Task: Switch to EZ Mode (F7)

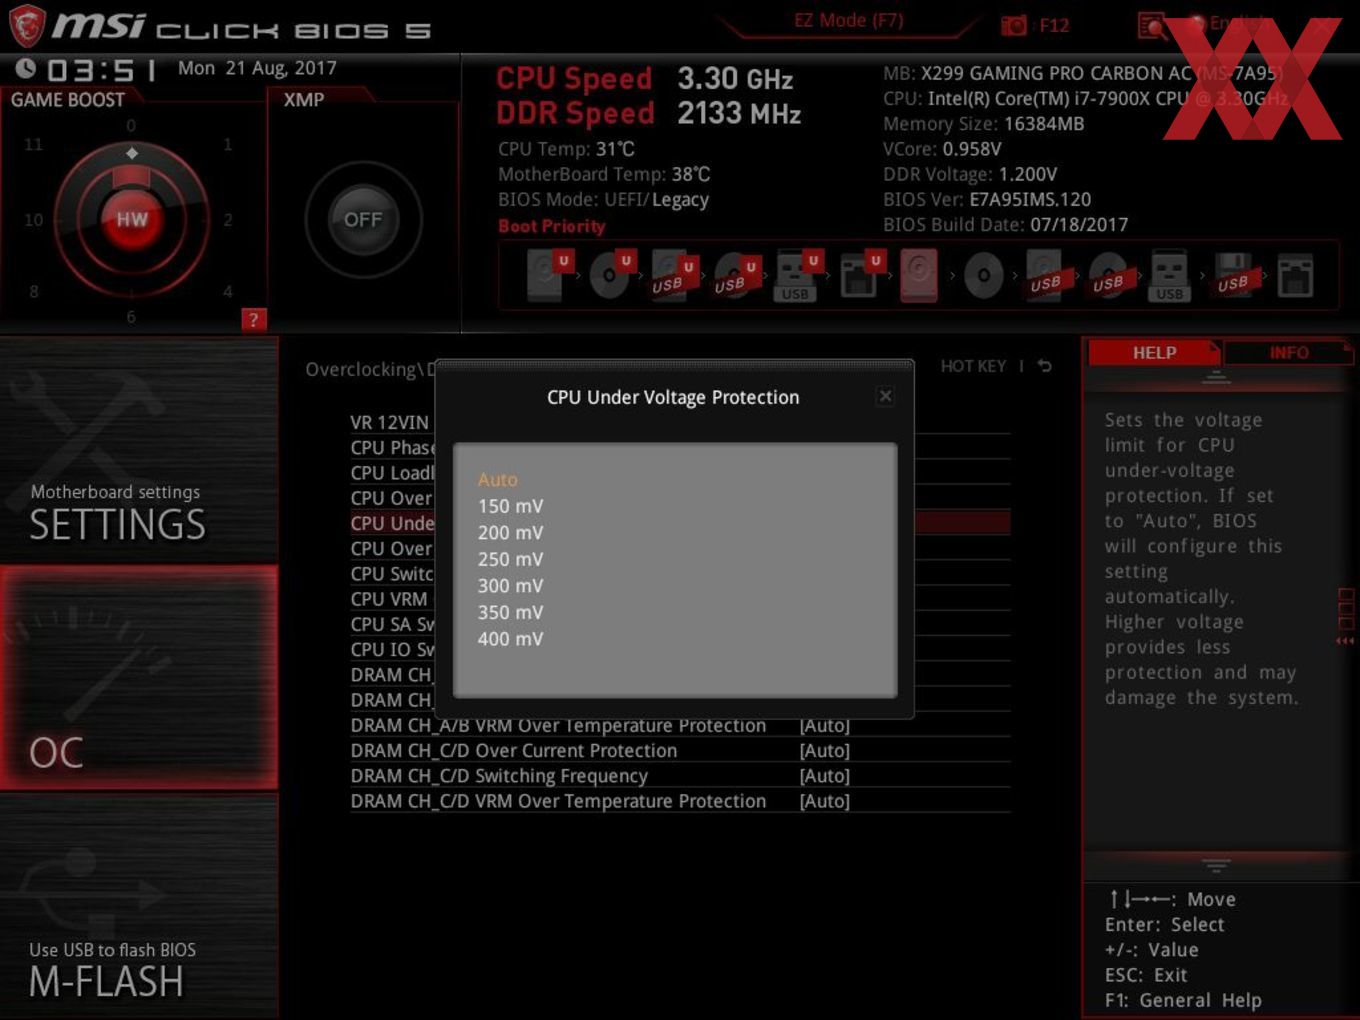Action: pos(848,20)
